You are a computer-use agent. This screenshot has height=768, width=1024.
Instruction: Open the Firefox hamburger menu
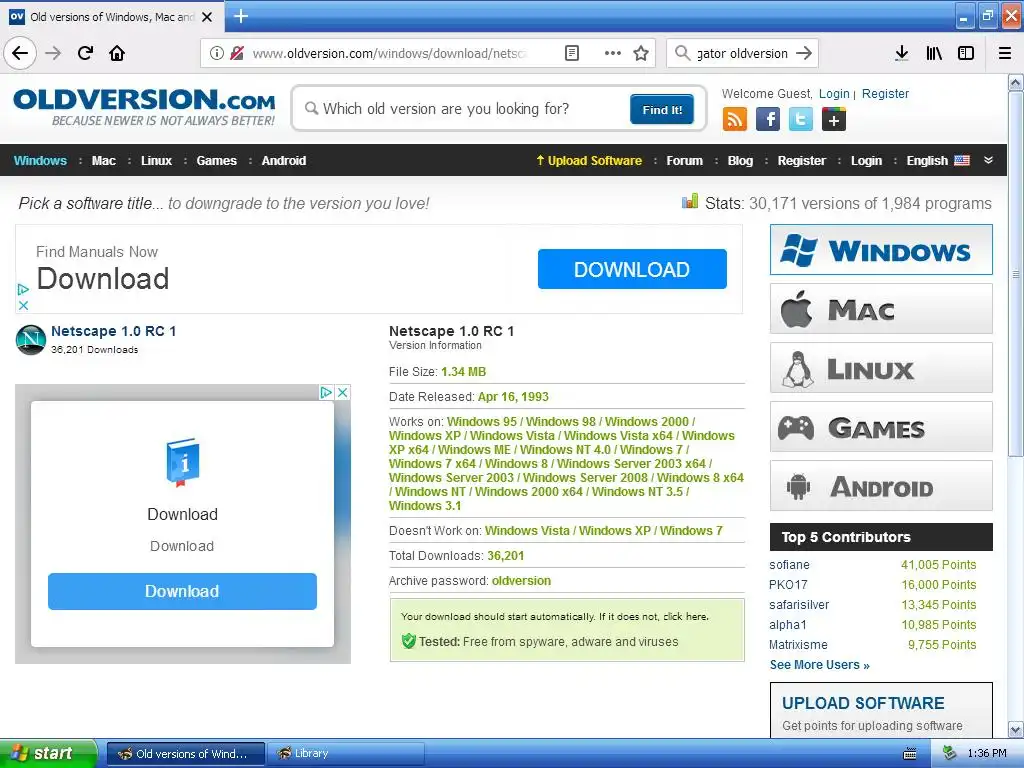(1005, 53)
